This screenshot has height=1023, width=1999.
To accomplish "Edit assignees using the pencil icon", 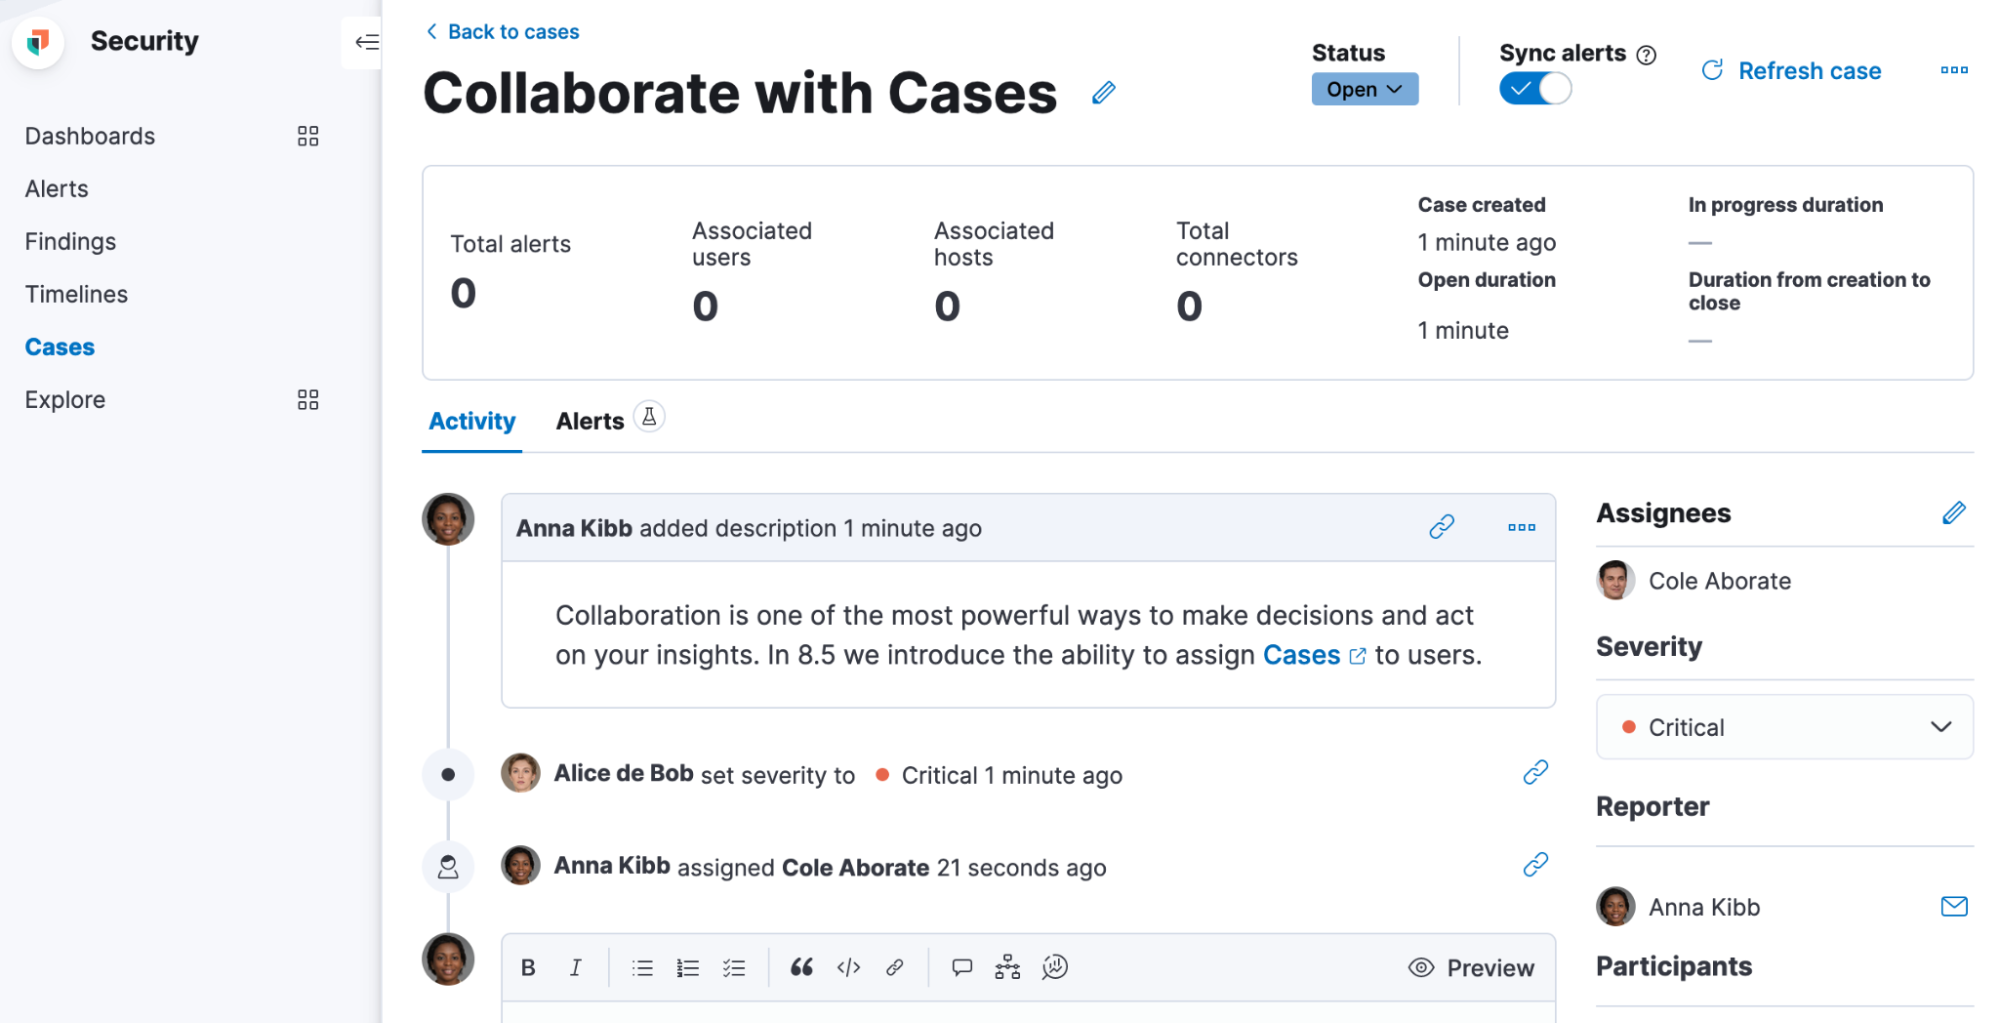I will pyautogui.click(x=1953, y=513).
